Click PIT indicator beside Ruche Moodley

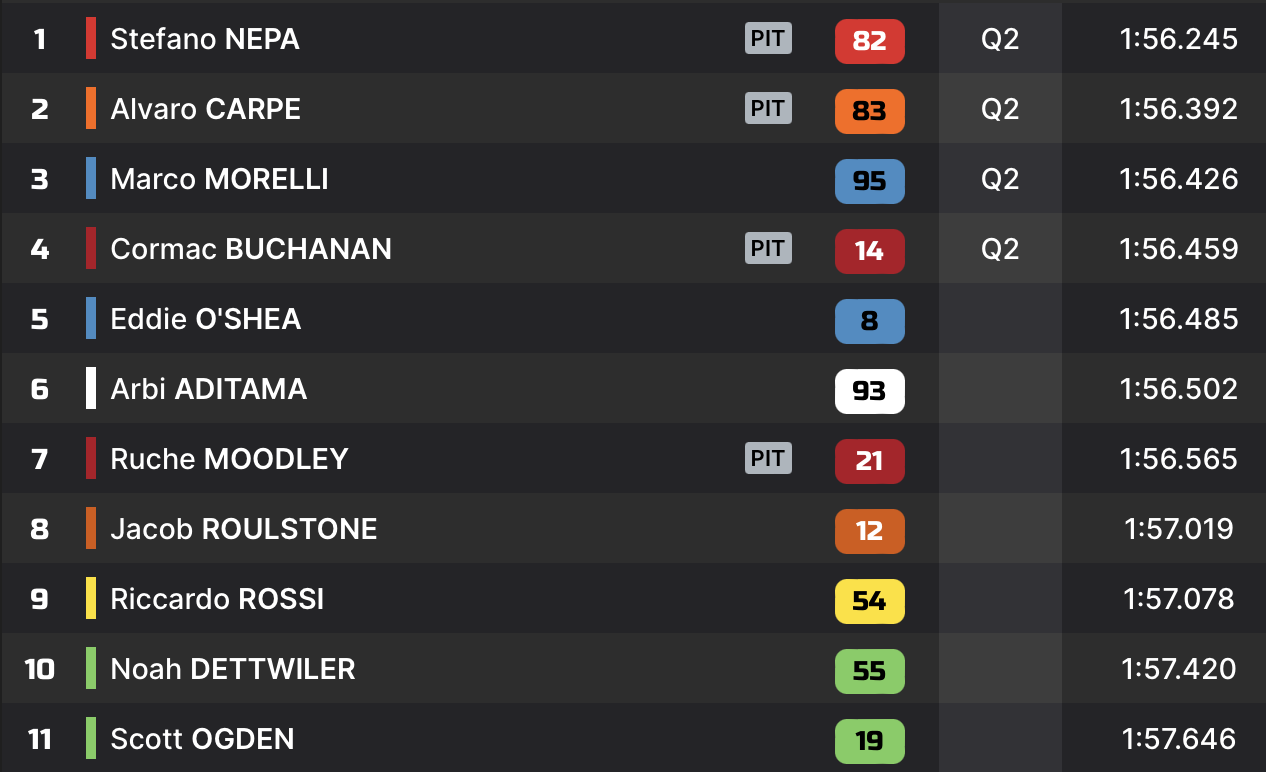pos(768,458)
